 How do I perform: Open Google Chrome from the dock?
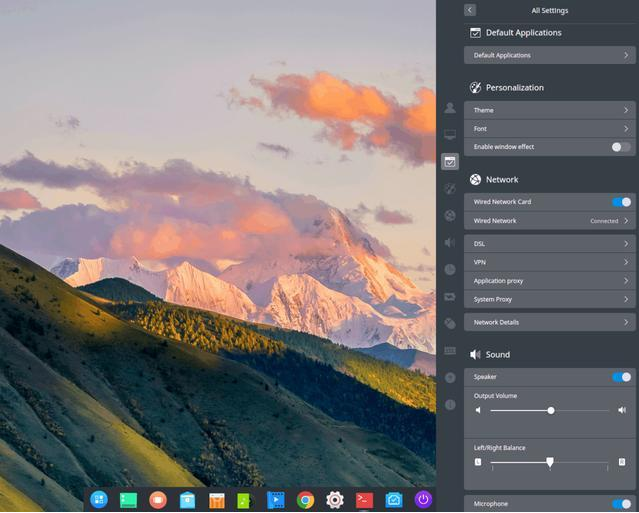pos(305,500)
